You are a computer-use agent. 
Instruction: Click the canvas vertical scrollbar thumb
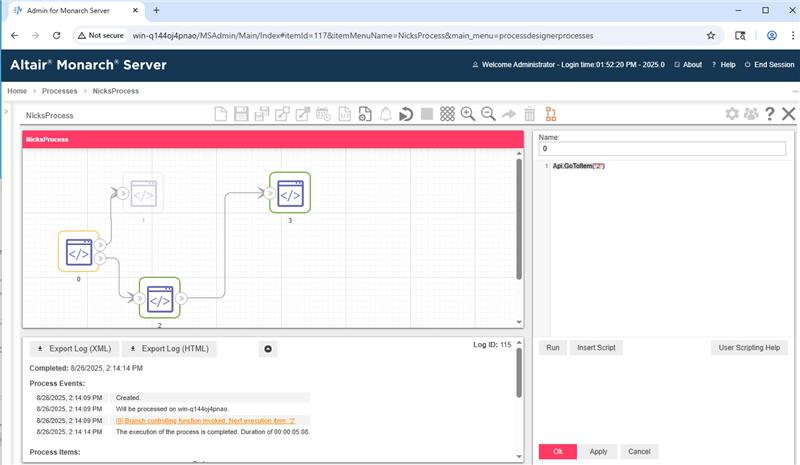pos(519,219)
